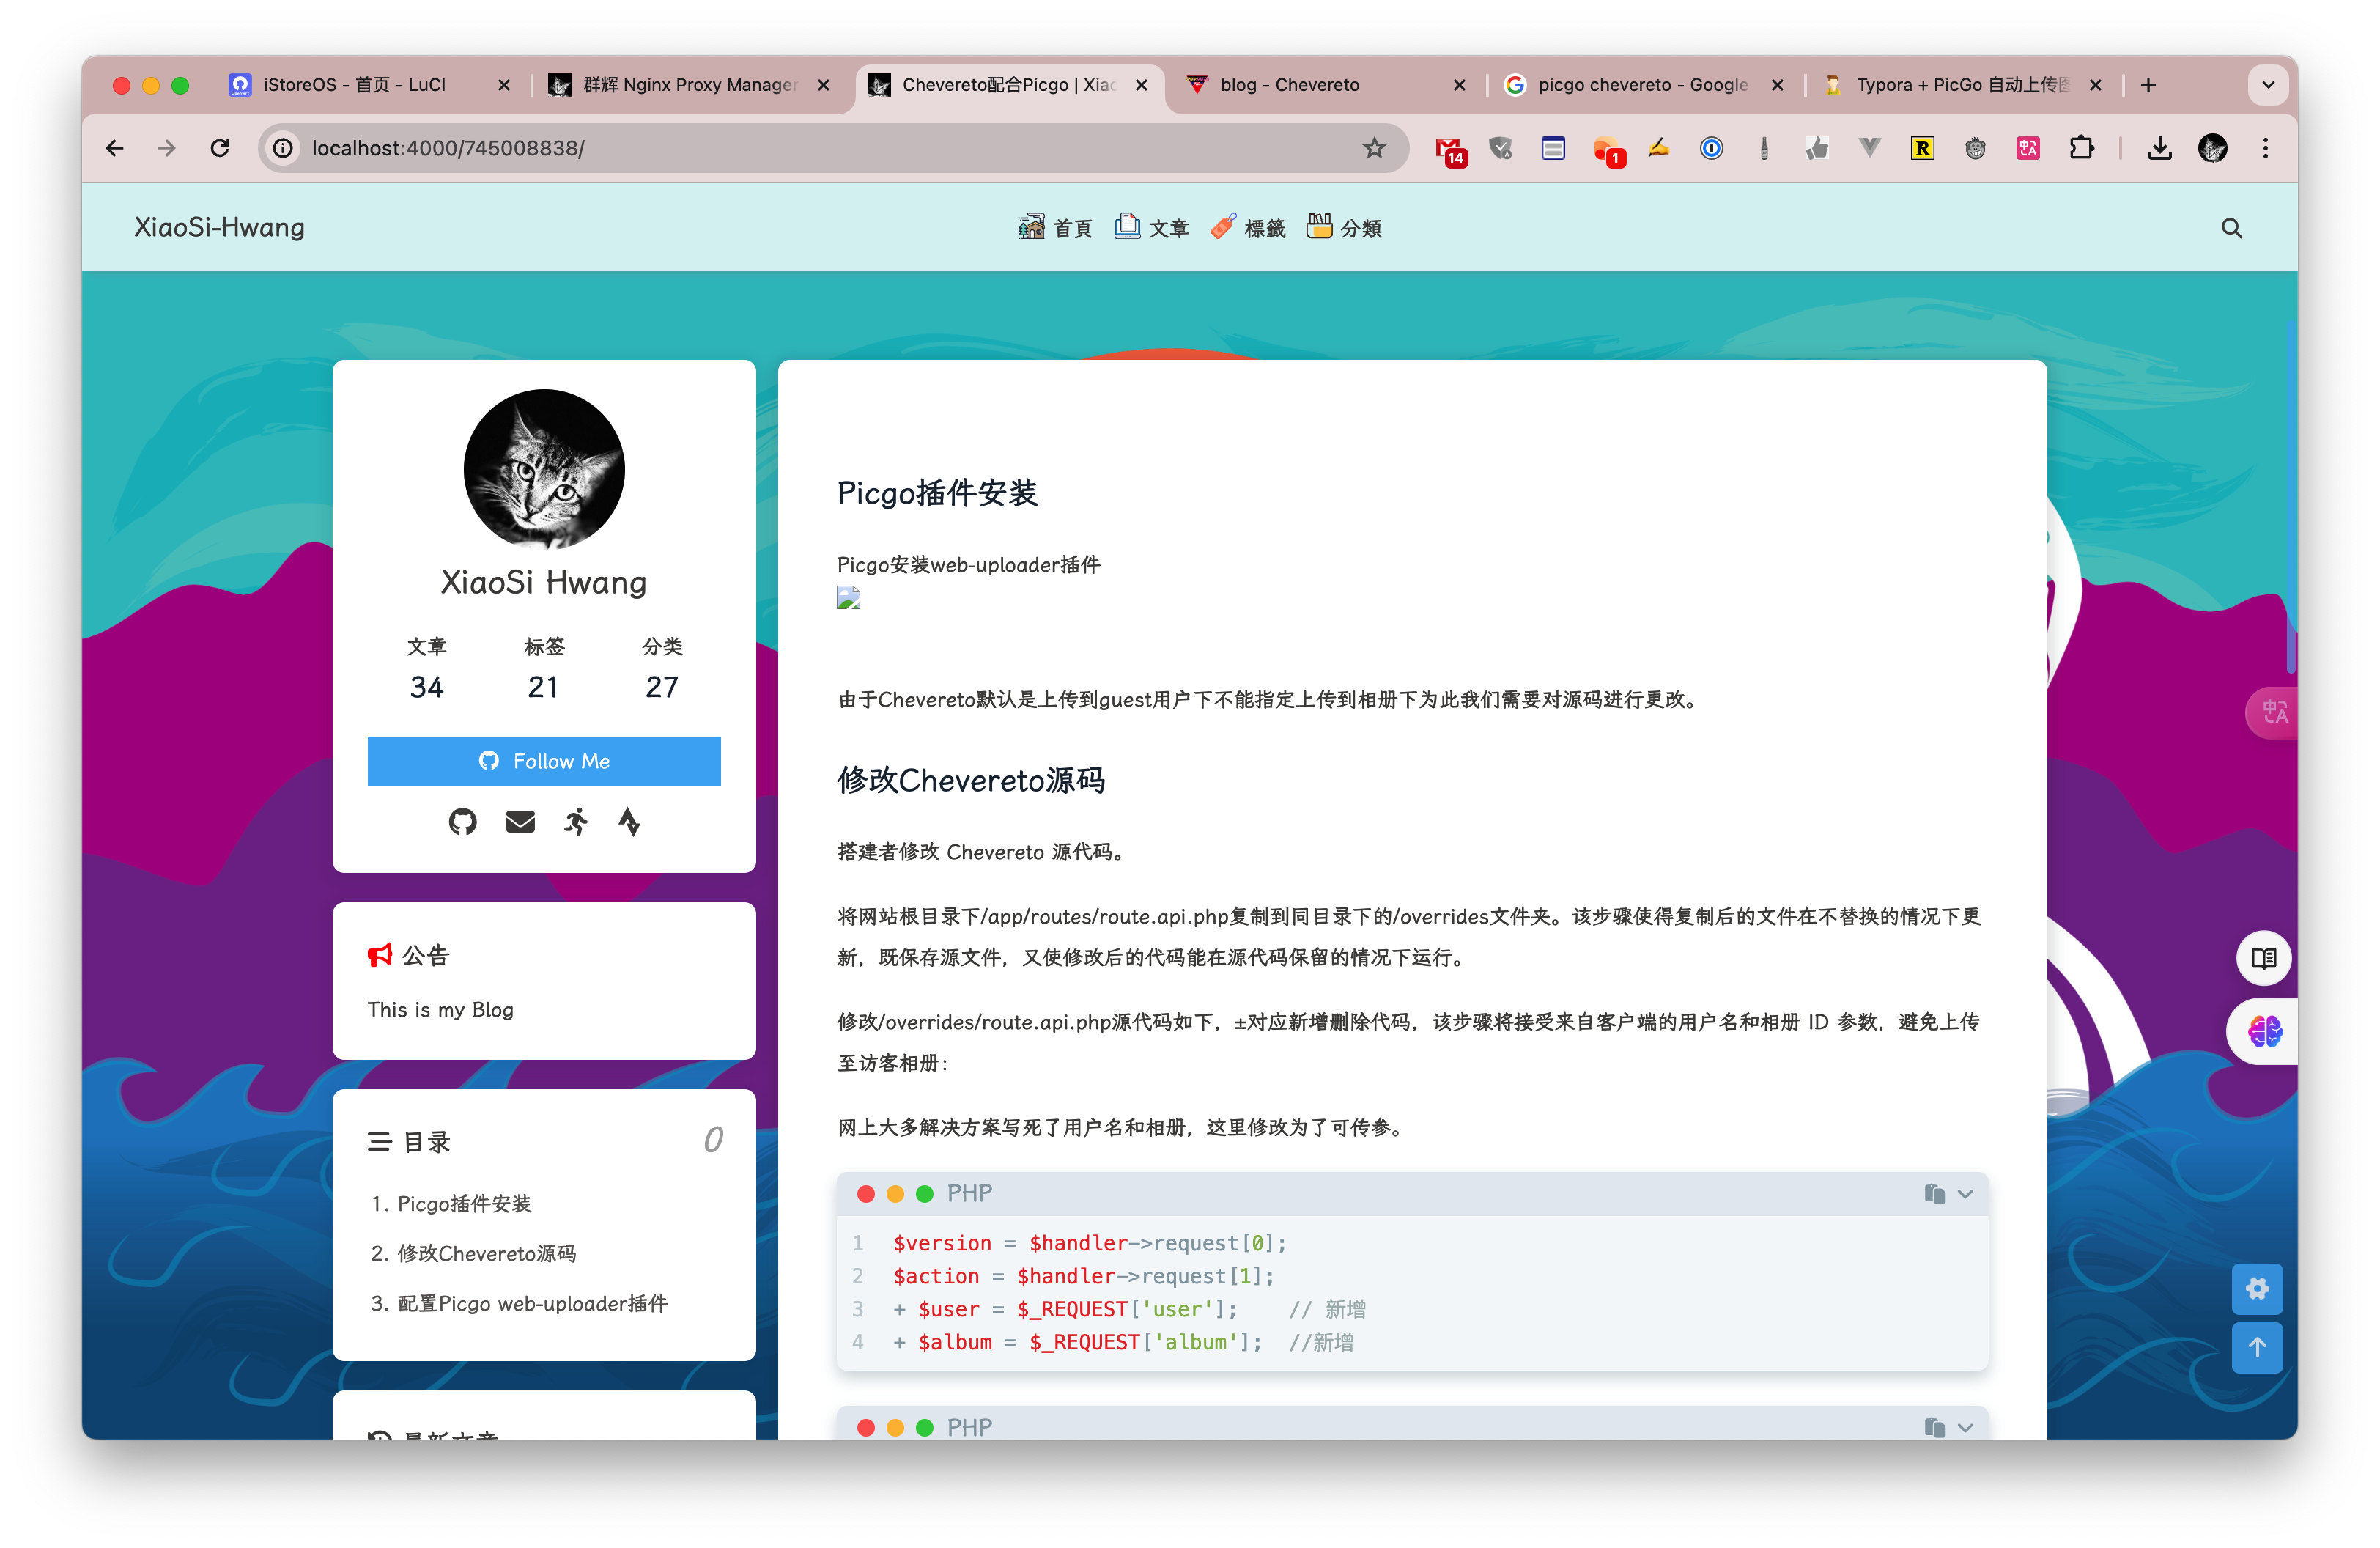
Task: Bookmark page with the star icon
Action: [1374, 148]
